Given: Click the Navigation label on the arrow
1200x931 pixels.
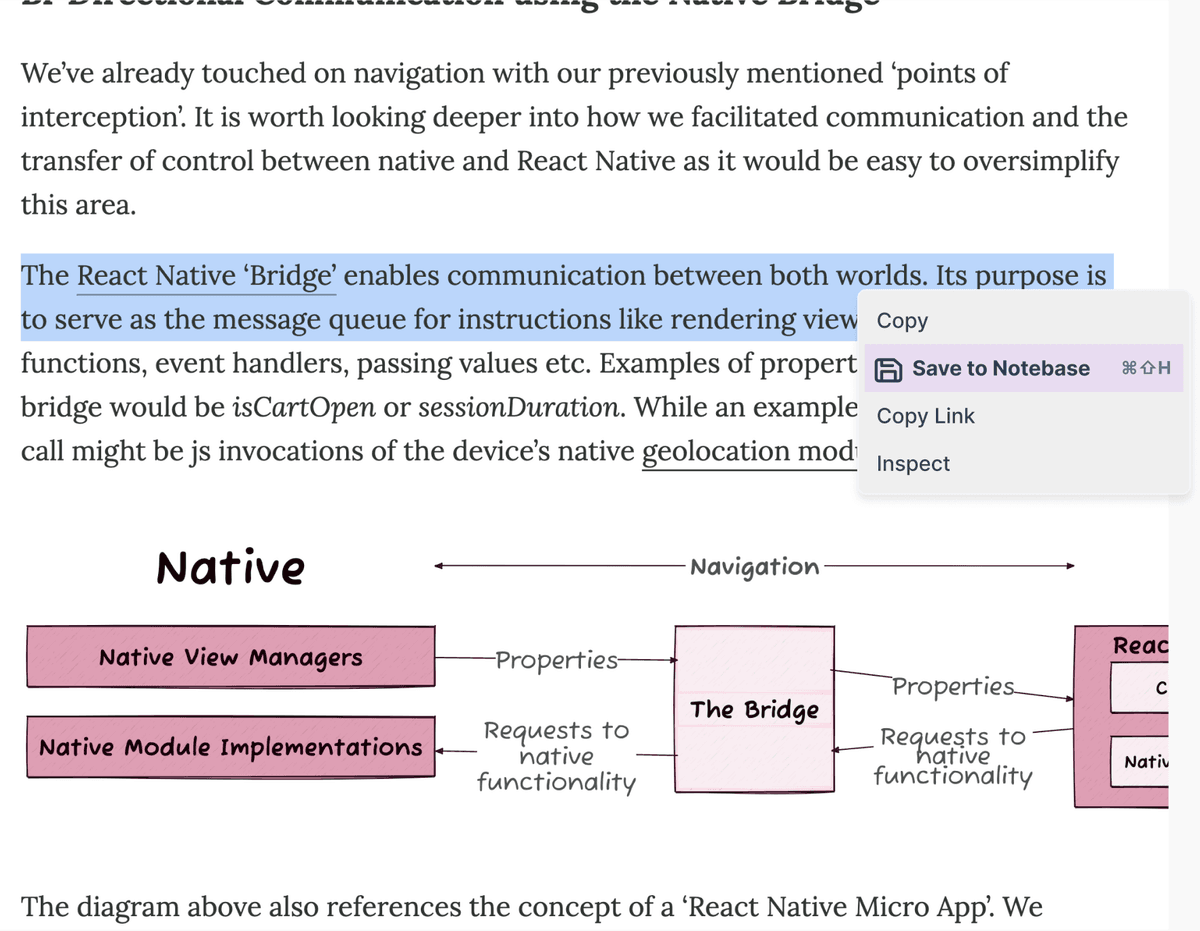Looking at the screenshot, I should coord(754,567).
